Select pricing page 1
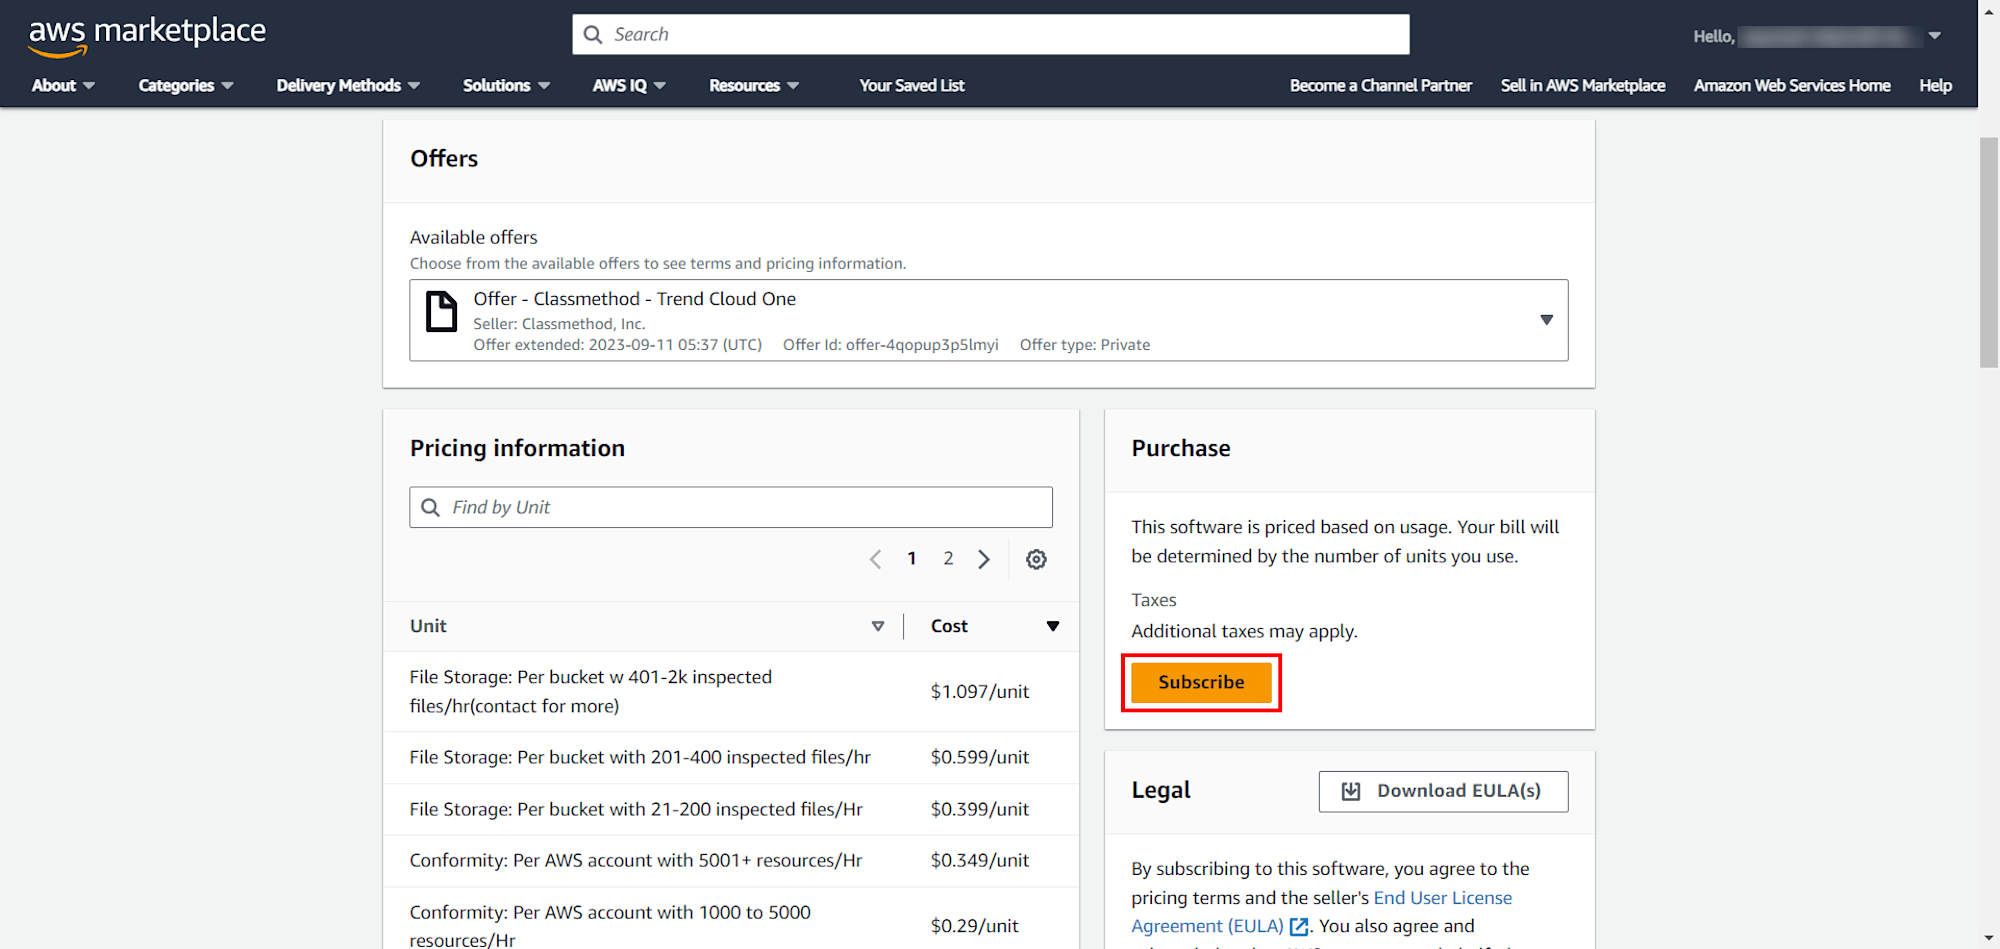The width and height of the screenshot is (2000, 949). pos(912,559)
